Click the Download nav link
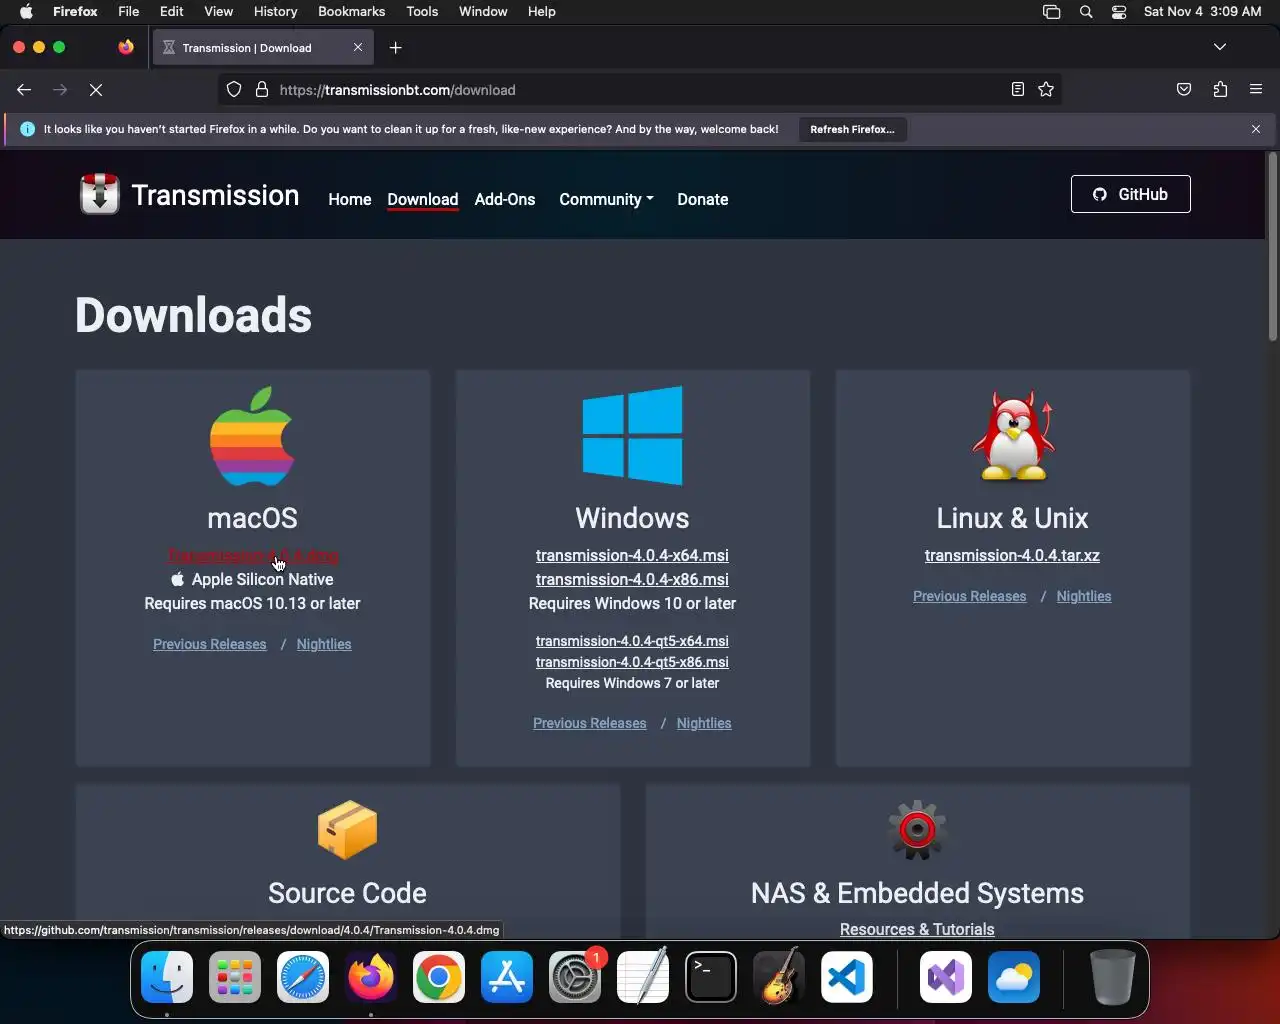Viewport: 1280px width, 1024px height. tap(423, 199)
